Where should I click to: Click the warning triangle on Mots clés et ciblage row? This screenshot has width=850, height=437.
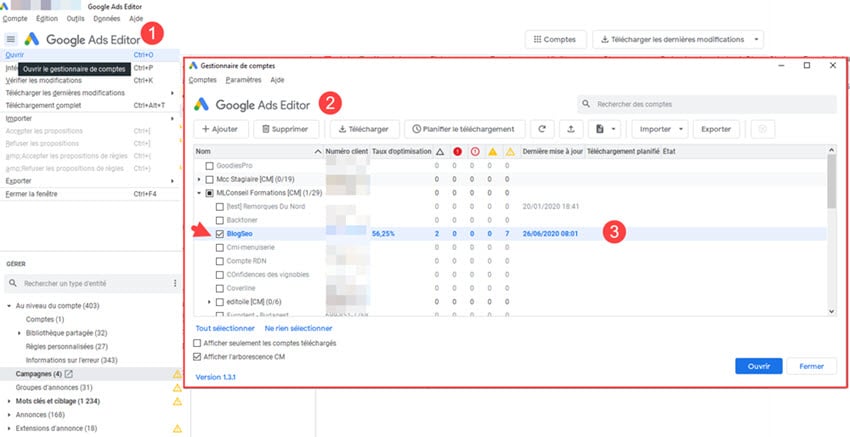[177, 401]
